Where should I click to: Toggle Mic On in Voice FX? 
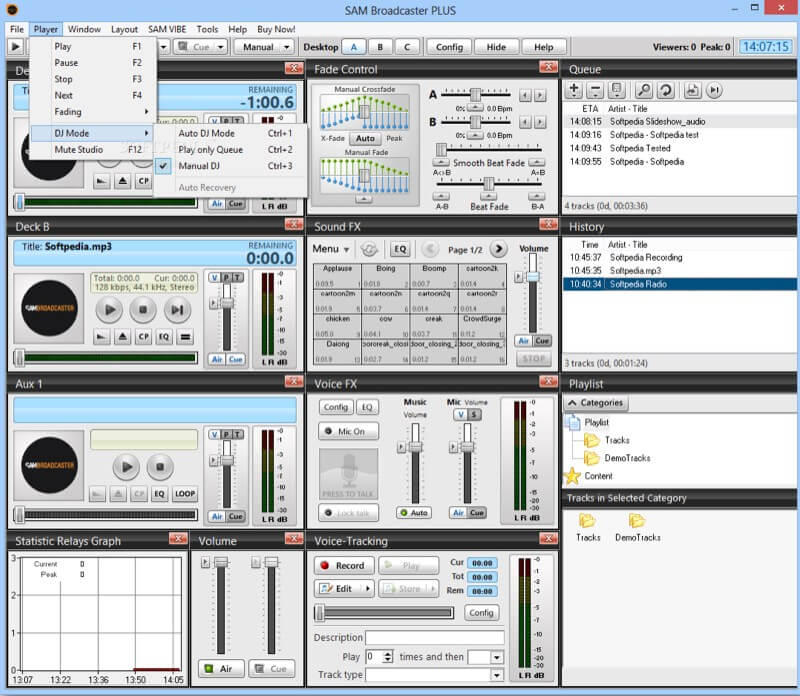click(348, 431)
